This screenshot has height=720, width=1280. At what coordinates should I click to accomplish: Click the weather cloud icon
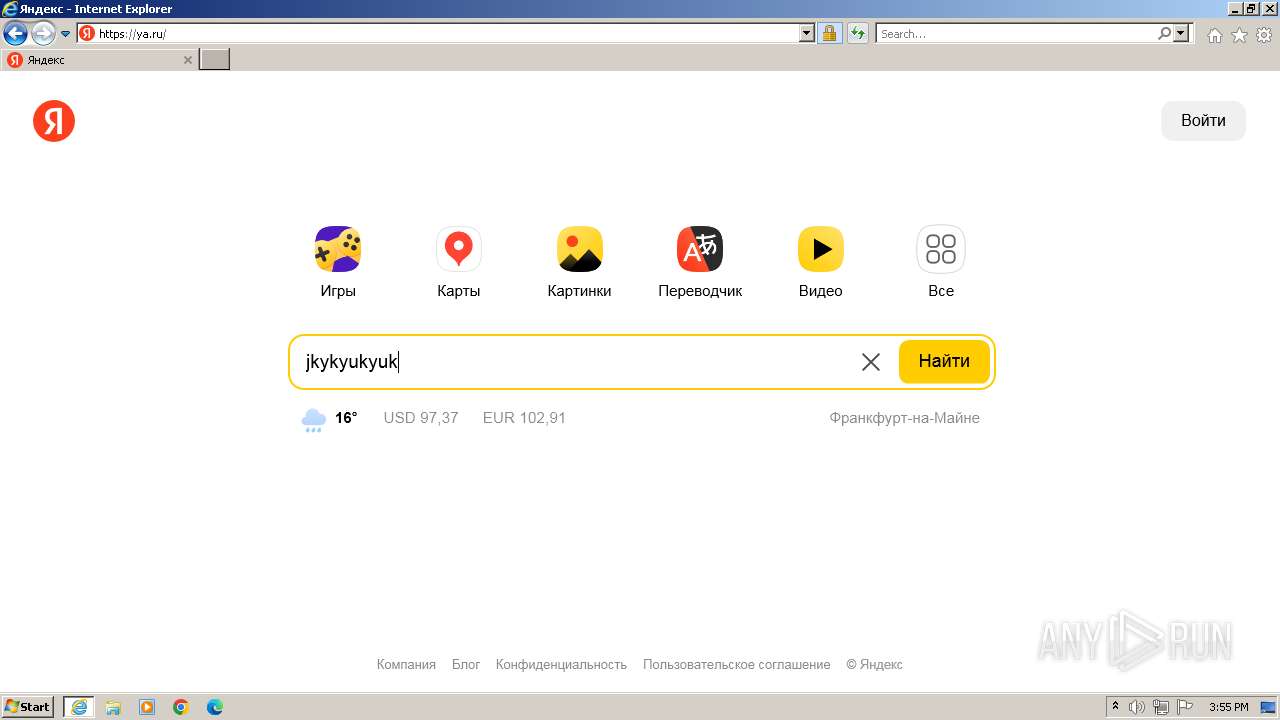[314, 419]
